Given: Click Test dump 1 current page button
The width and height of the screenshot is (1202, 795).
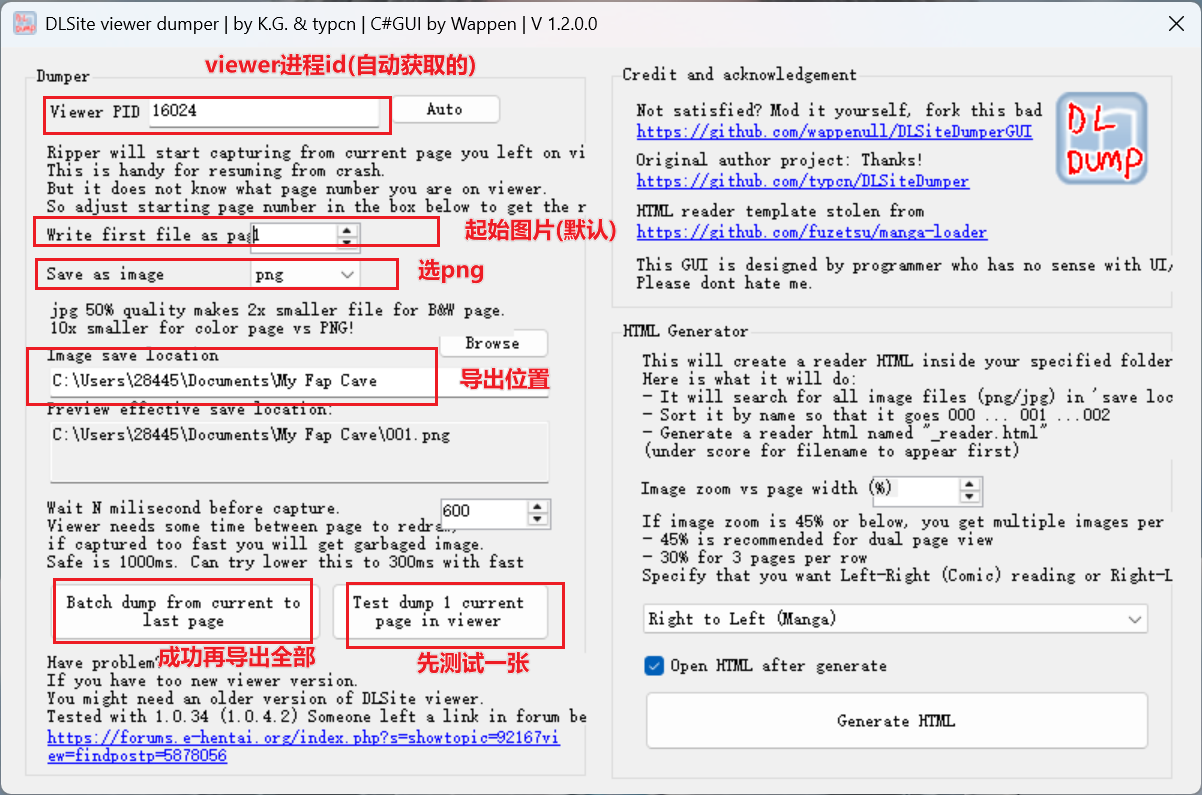Looking at the screenshot, I should (438, 612).
